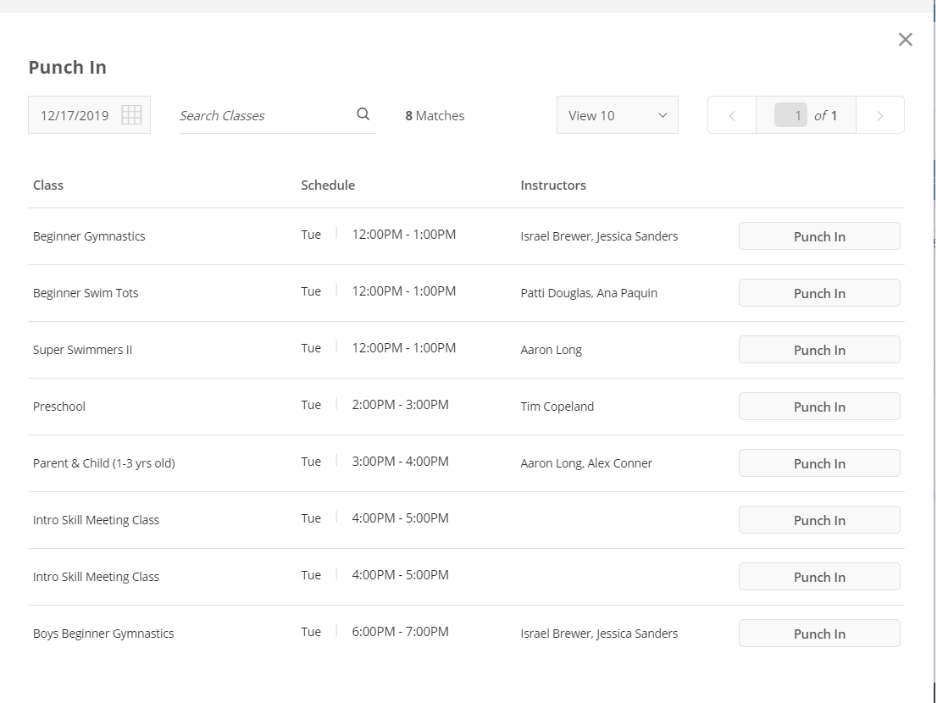The image size is (936, 703).
Task: Click the Instructors column header
Action: [553, 185]
